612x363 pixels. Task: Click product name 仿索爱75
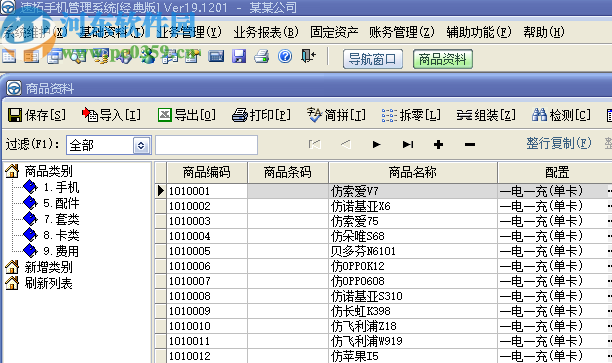pos(354,221)
